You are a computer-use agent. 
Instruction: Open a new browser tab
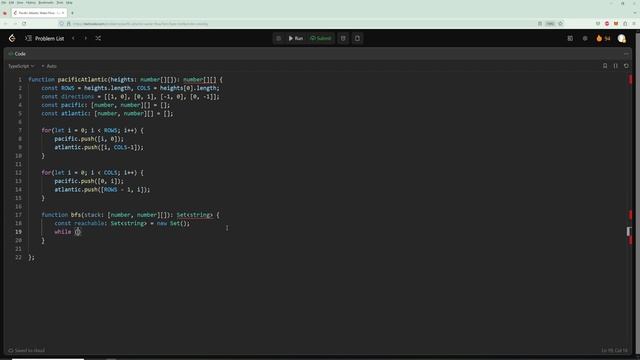[72, 13]
